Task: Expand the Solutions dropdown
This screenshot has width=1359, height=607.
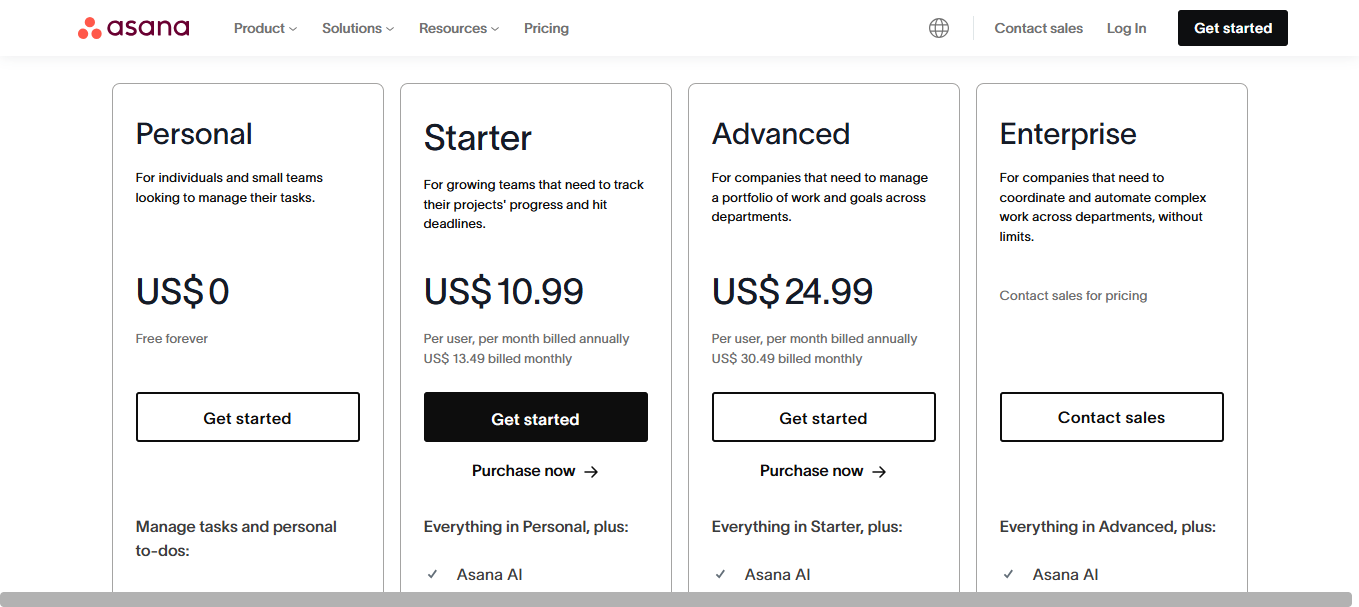Action: point(357,28)
